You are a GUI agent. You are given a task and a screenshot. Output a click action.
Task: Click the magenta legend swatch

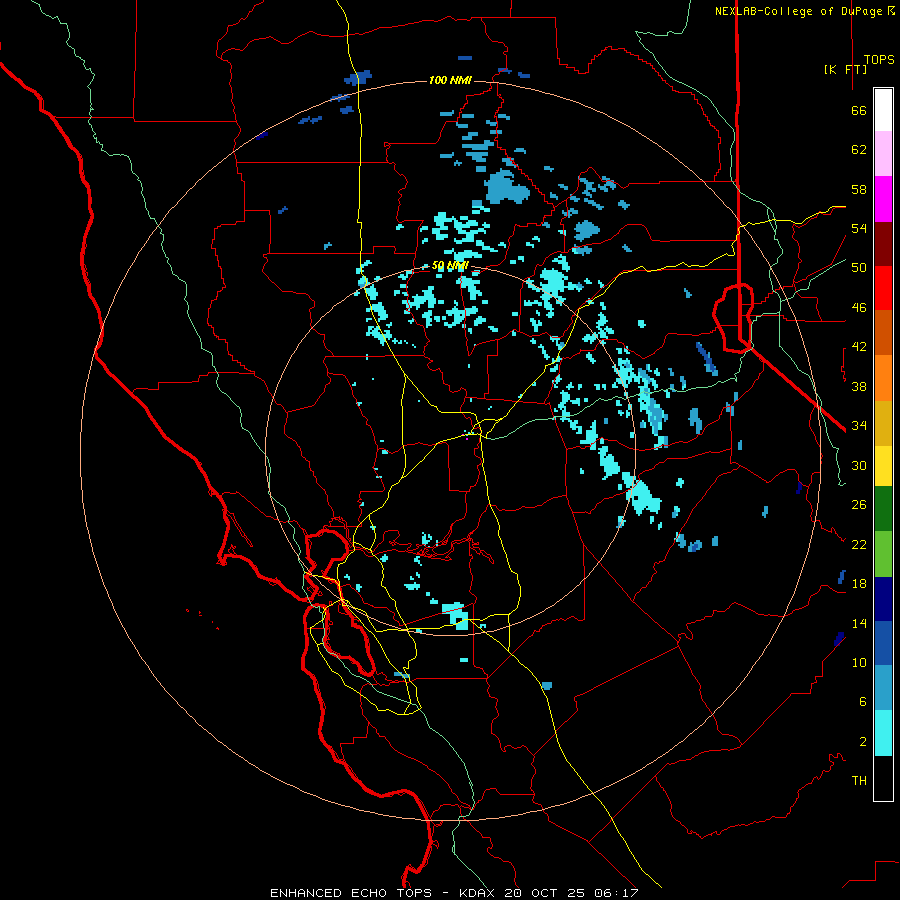click(883, 199)
